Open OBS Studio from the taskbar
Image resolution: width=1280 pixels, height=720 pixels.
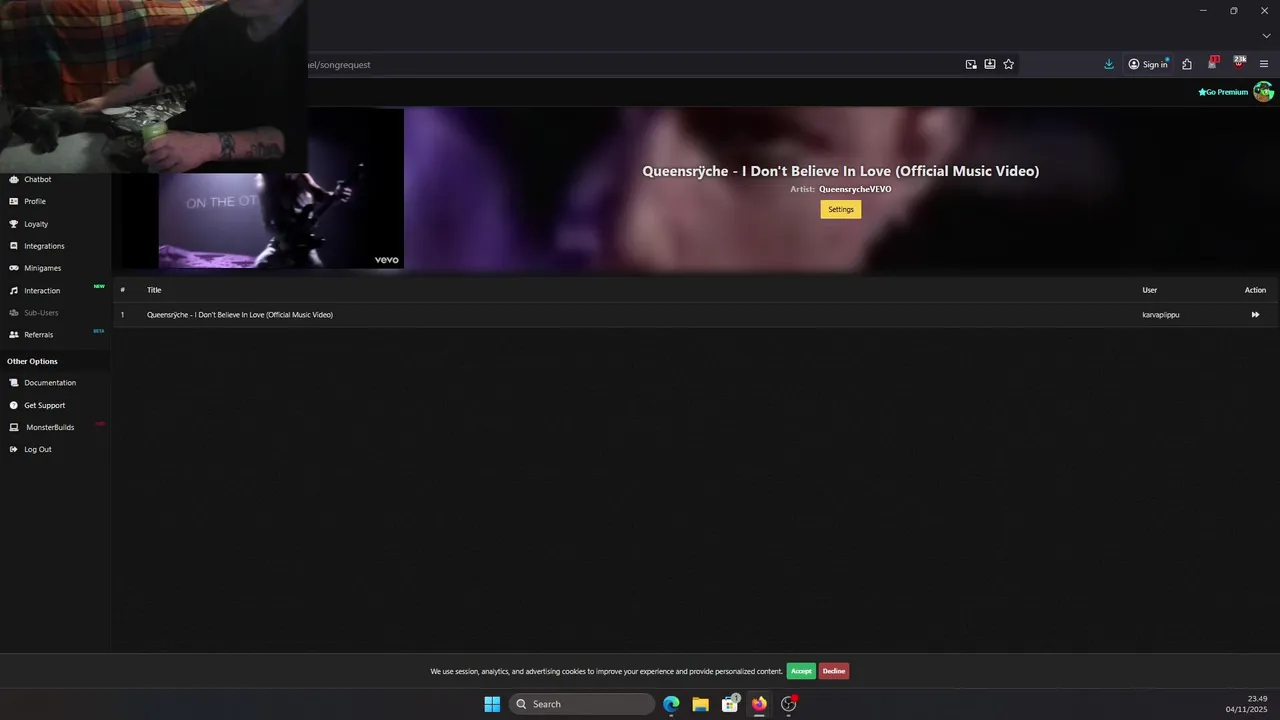click(x=789, y=704)
